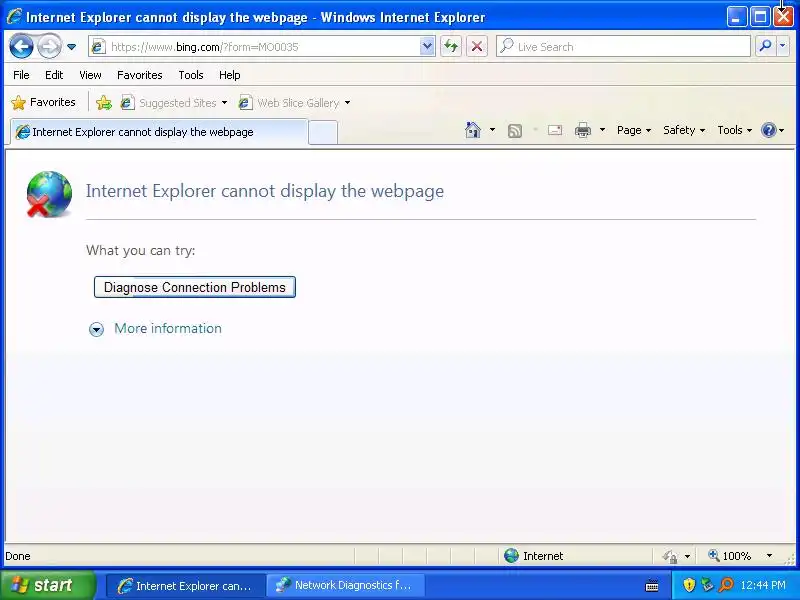Open Suggested Sites link

point(173,103)
